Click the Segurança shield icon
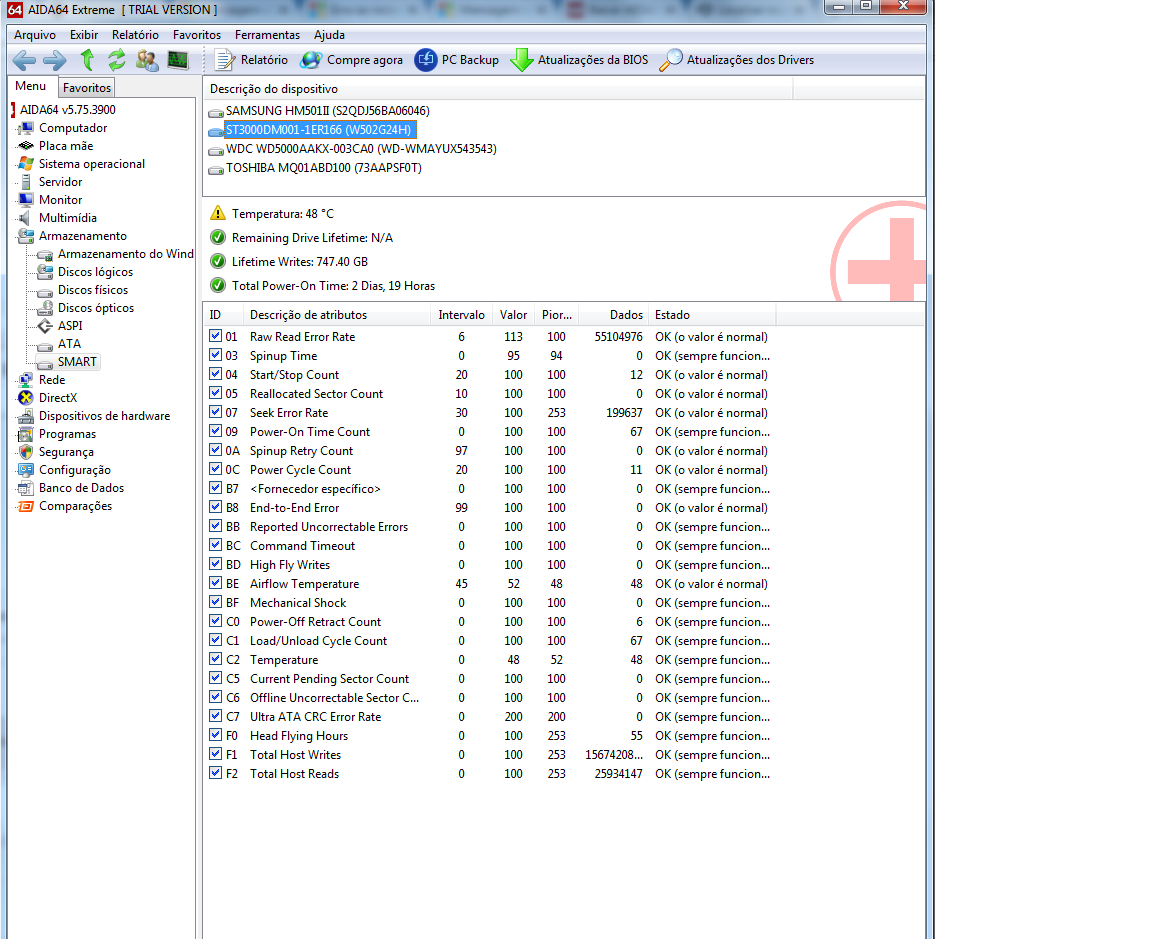 (x=26, y=452)
